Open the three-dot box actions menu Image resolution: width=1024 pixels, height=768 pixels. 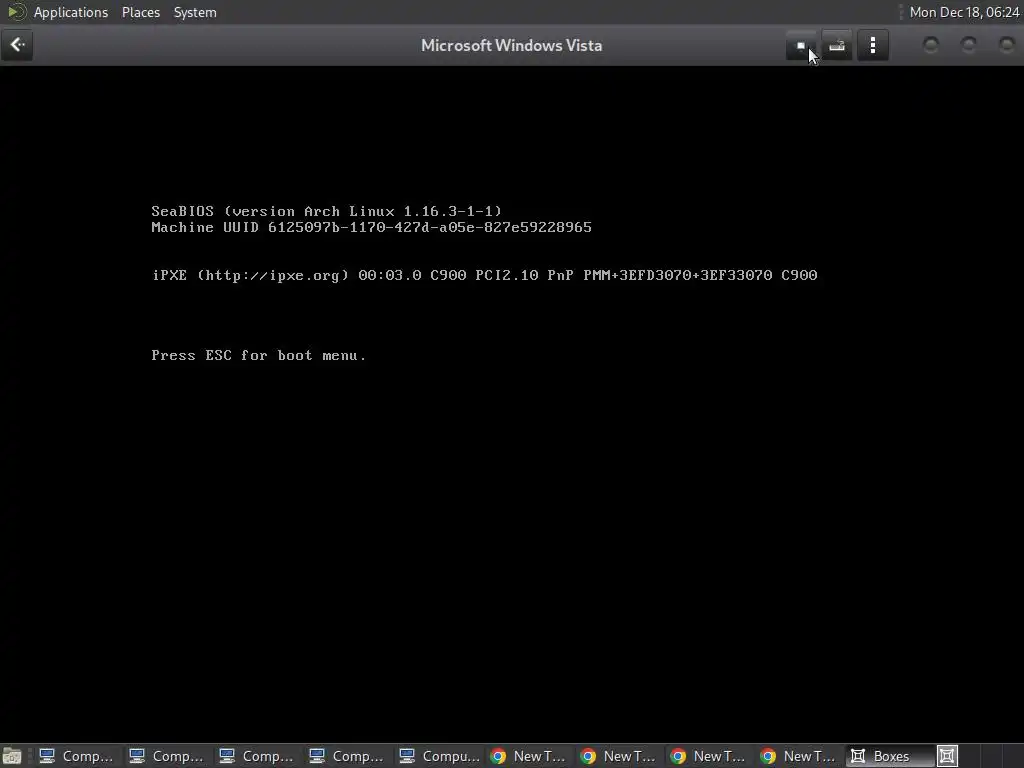pos(872,45)
